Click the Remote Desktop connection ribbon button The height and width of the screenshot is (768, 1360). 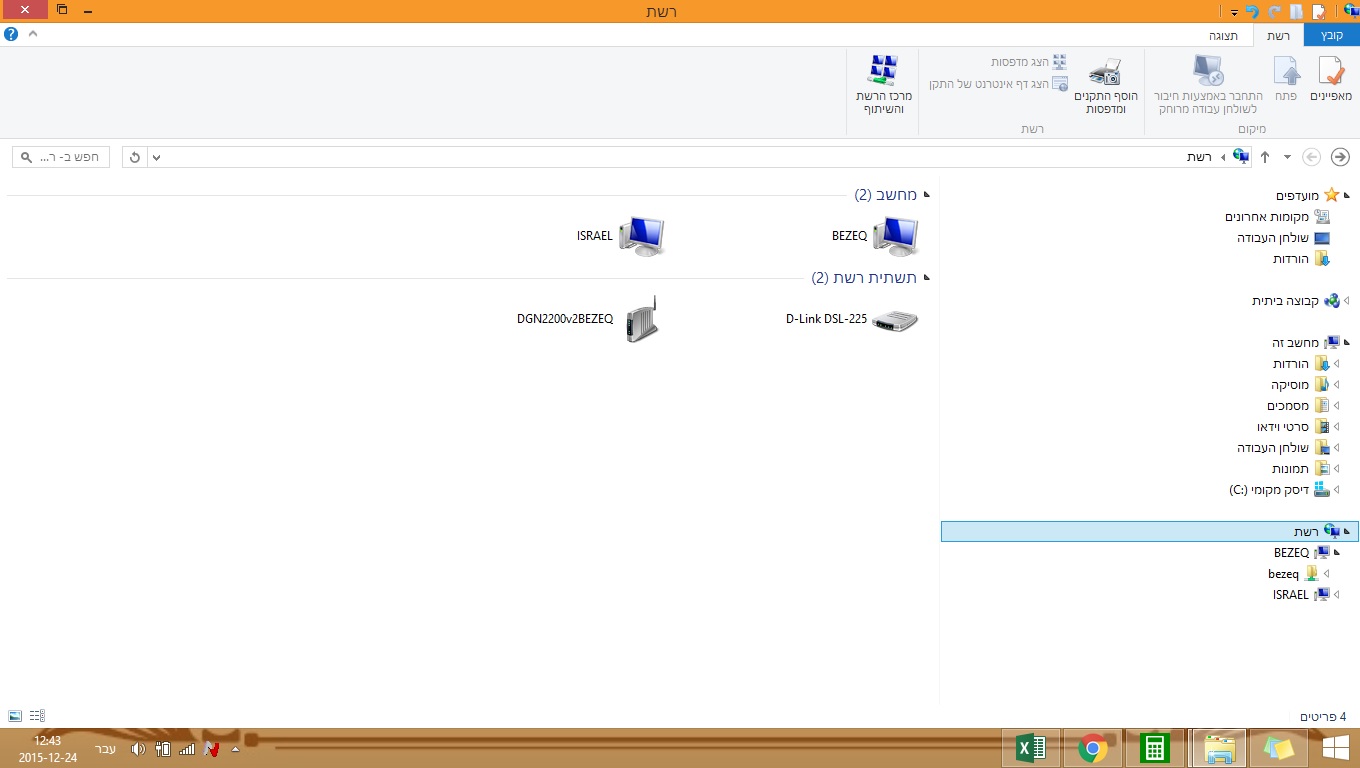tap(1208, 84)
